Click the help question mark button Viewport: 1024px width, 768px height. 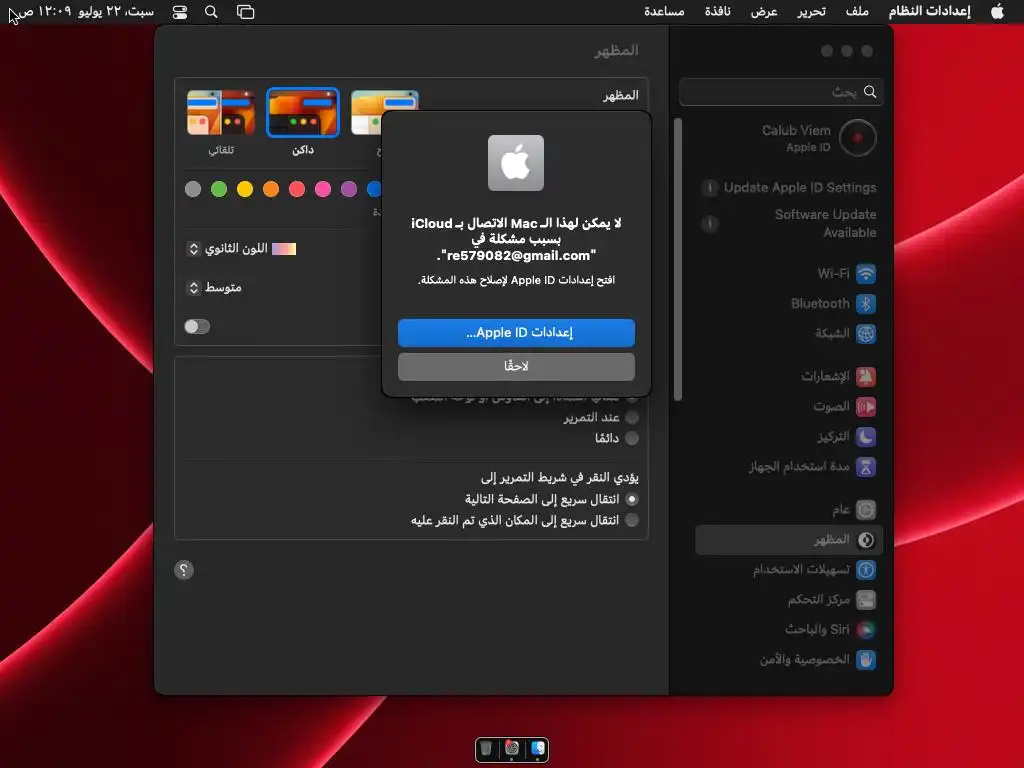[x=184, y=569]
